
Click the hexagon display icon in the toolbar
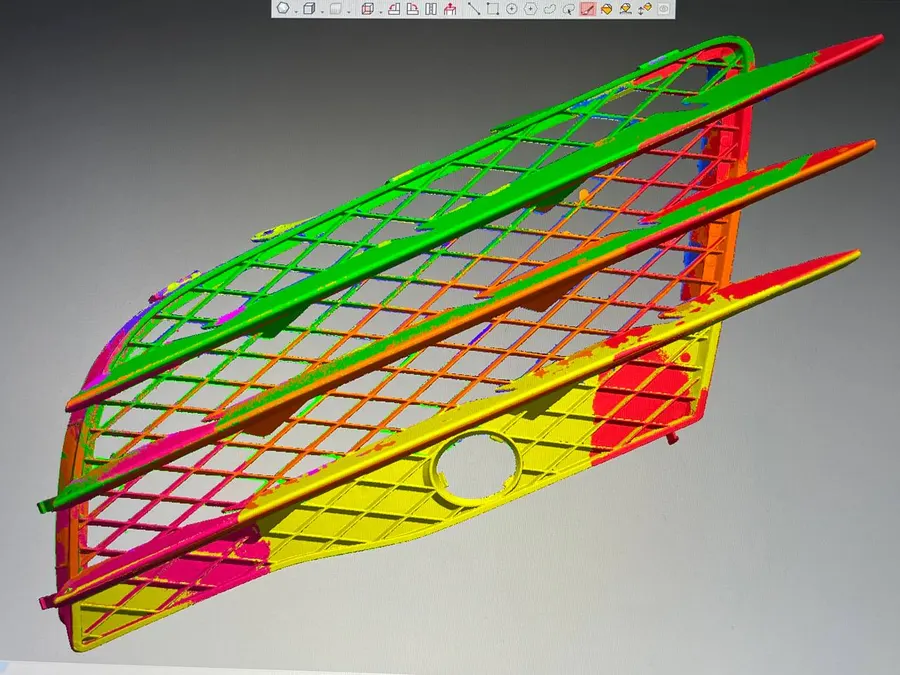point(282,8)
